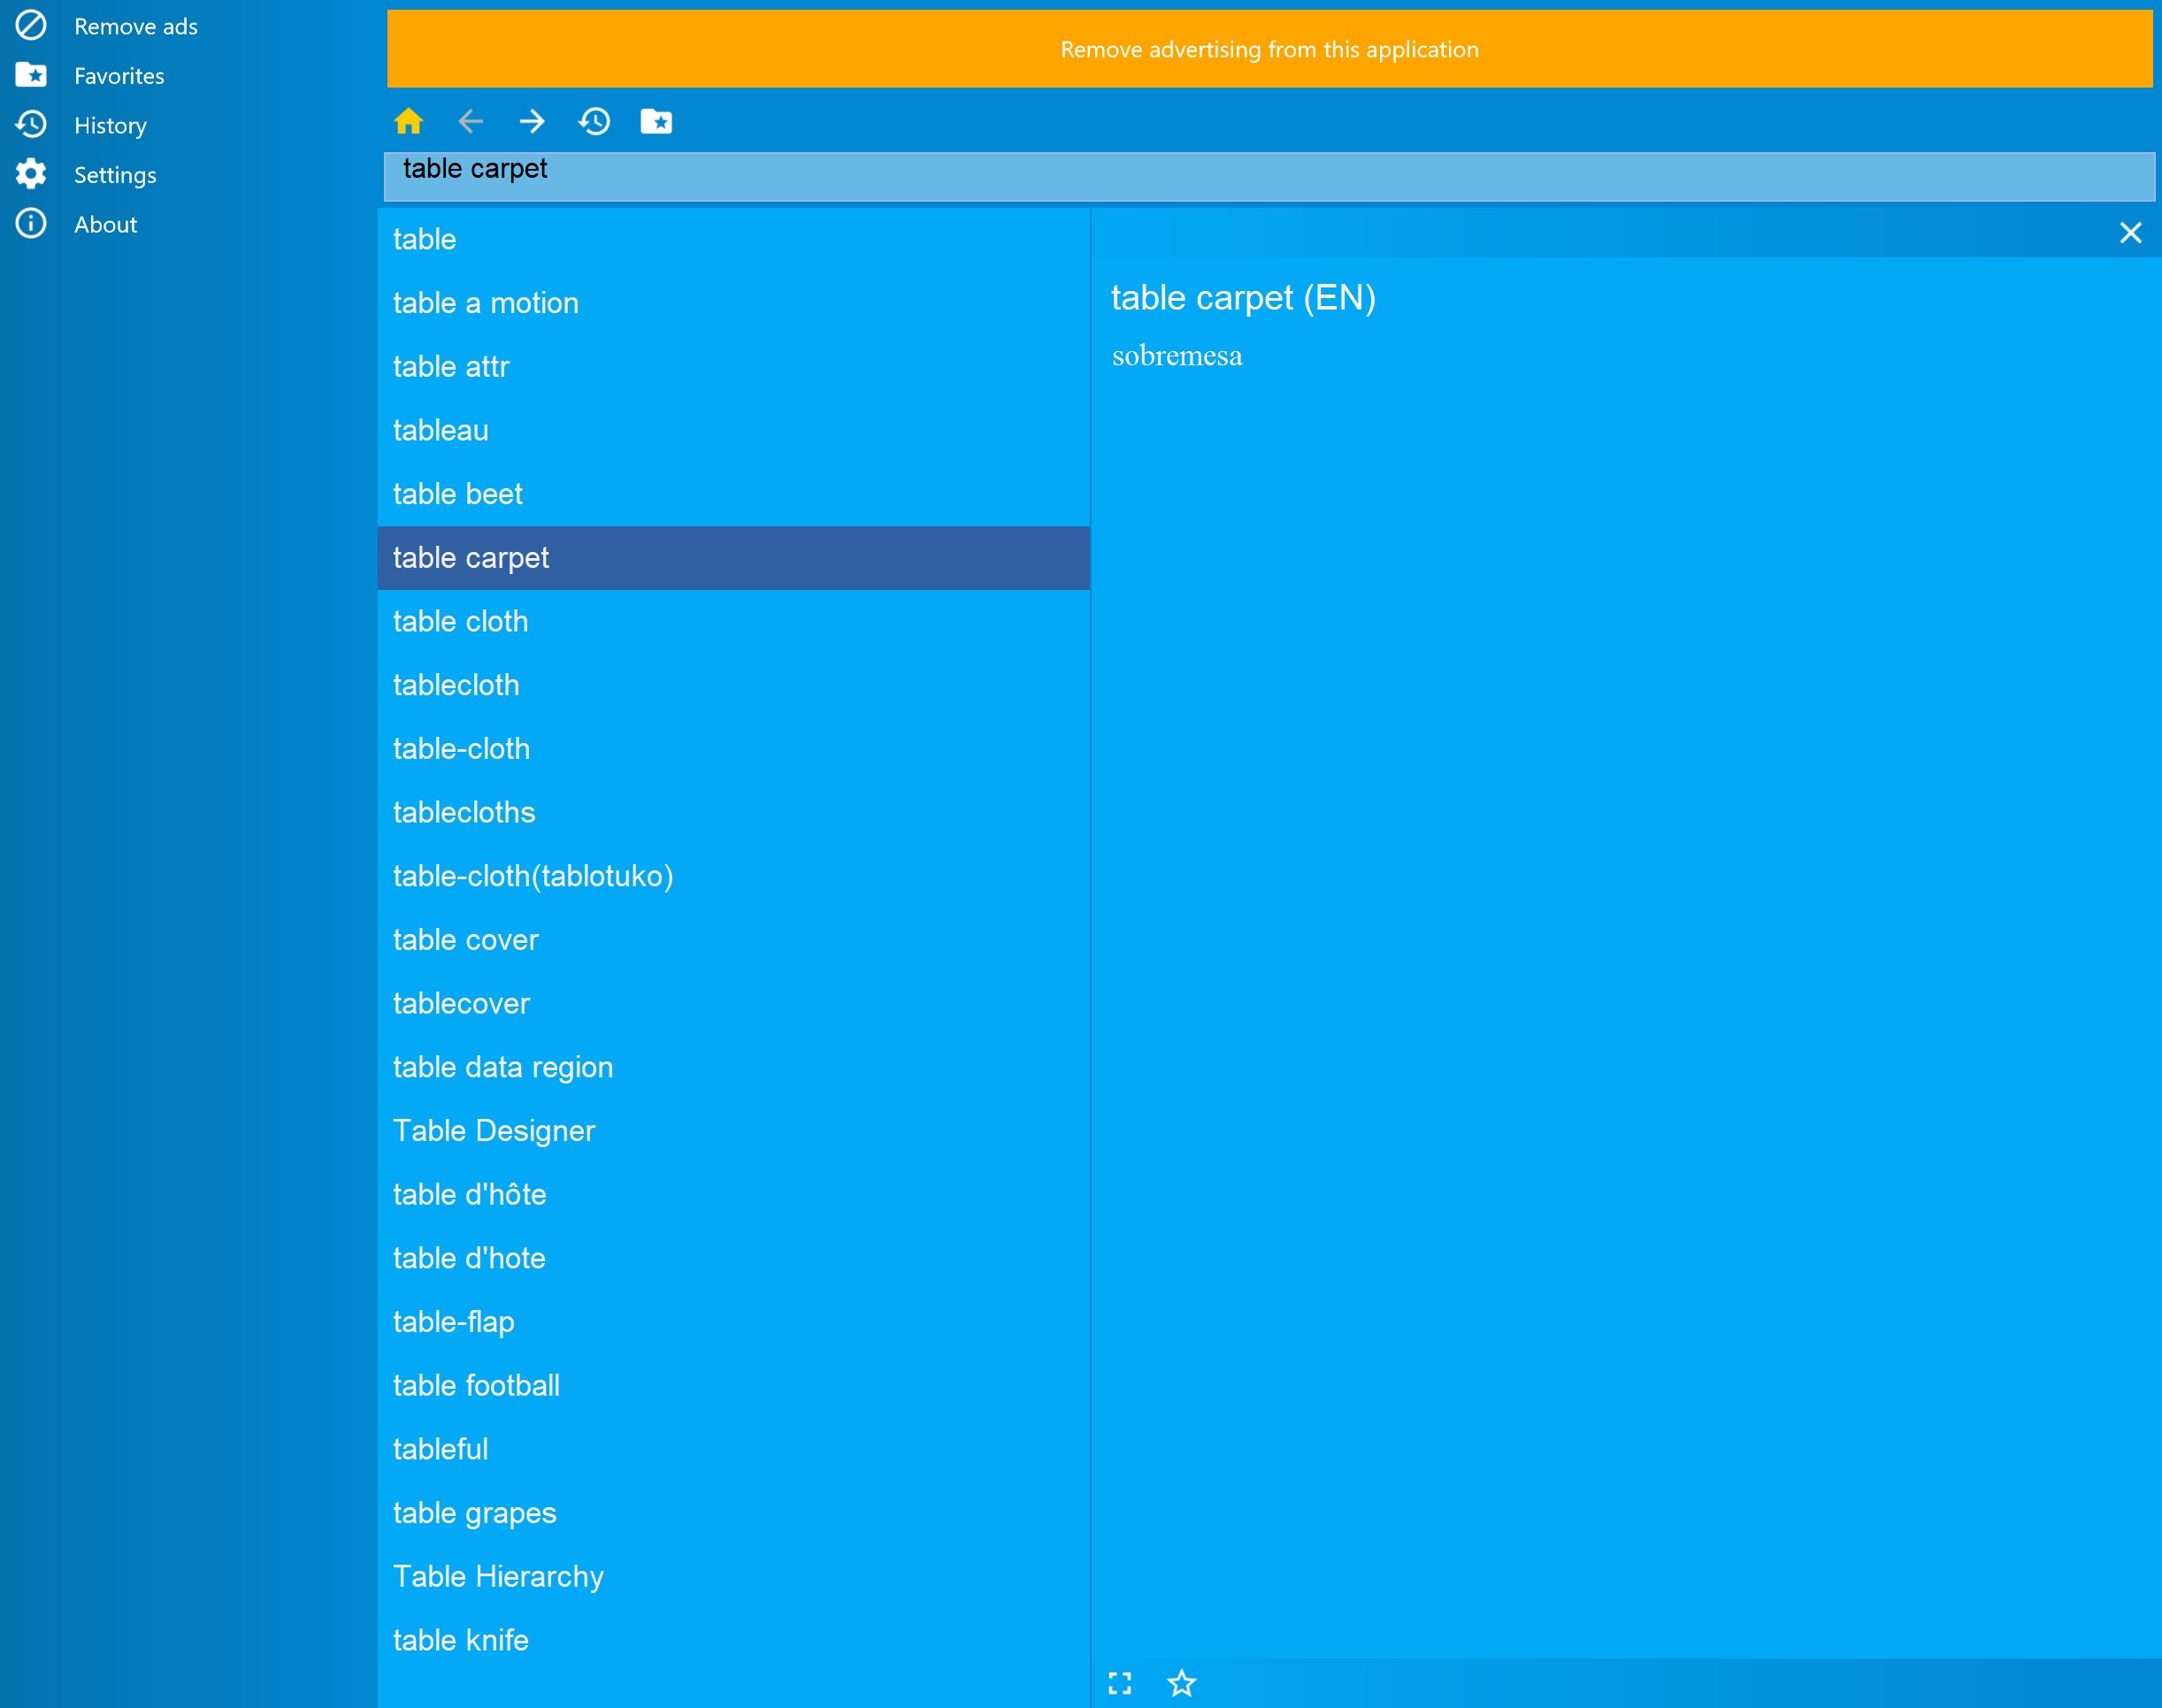Go back with the left arrow
The image size is (2162, 1708).
(470, 121)
